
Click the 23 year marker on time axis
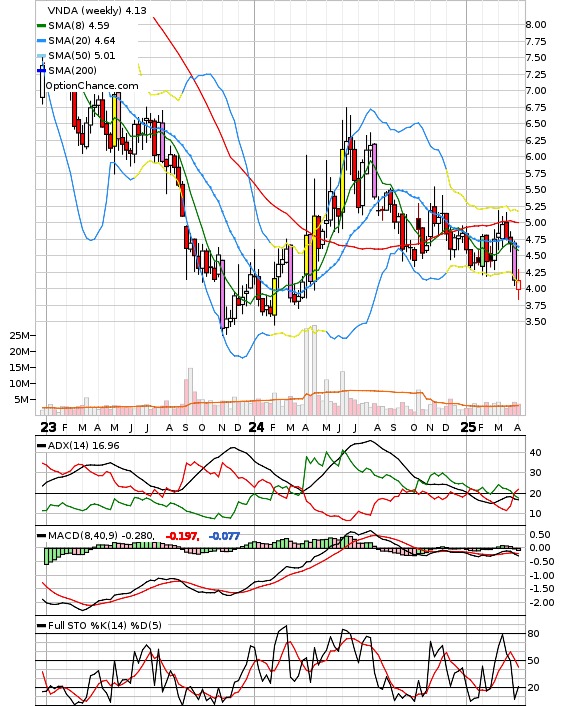click(48, 427)
